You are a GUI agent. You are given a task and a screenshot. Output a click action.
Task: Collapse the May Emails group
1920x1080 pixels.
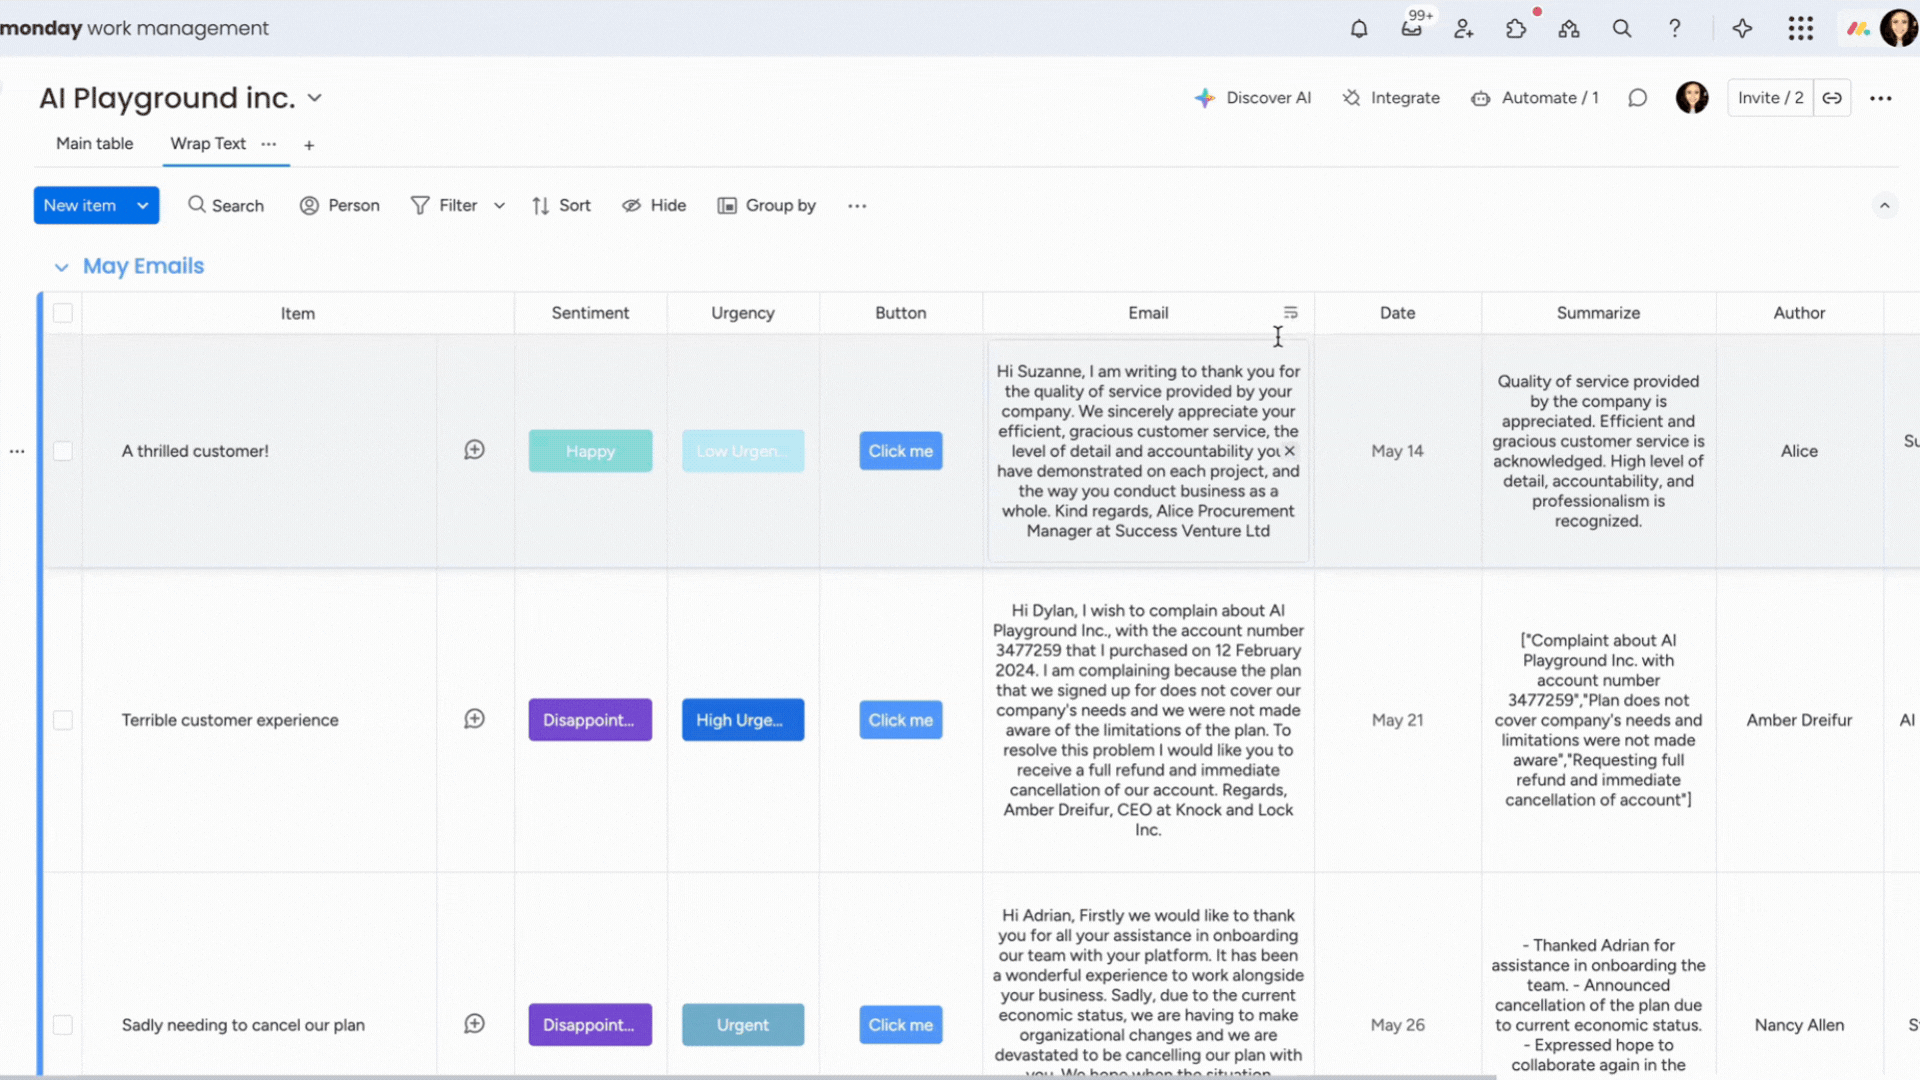(61, 267)
